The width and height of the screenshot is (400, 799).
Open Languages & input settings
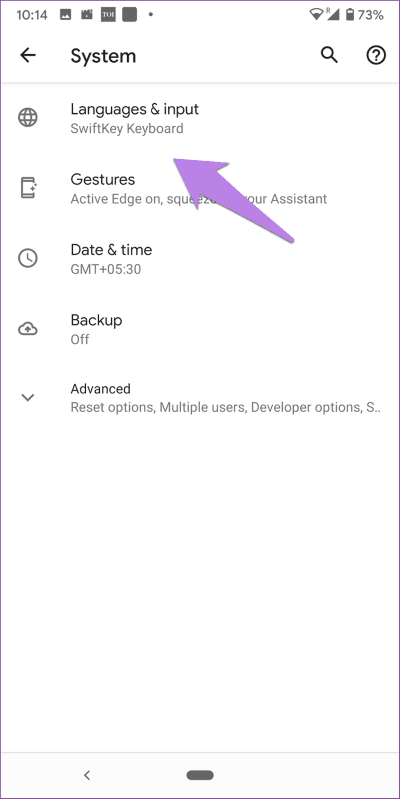click(x=200, y=118)
